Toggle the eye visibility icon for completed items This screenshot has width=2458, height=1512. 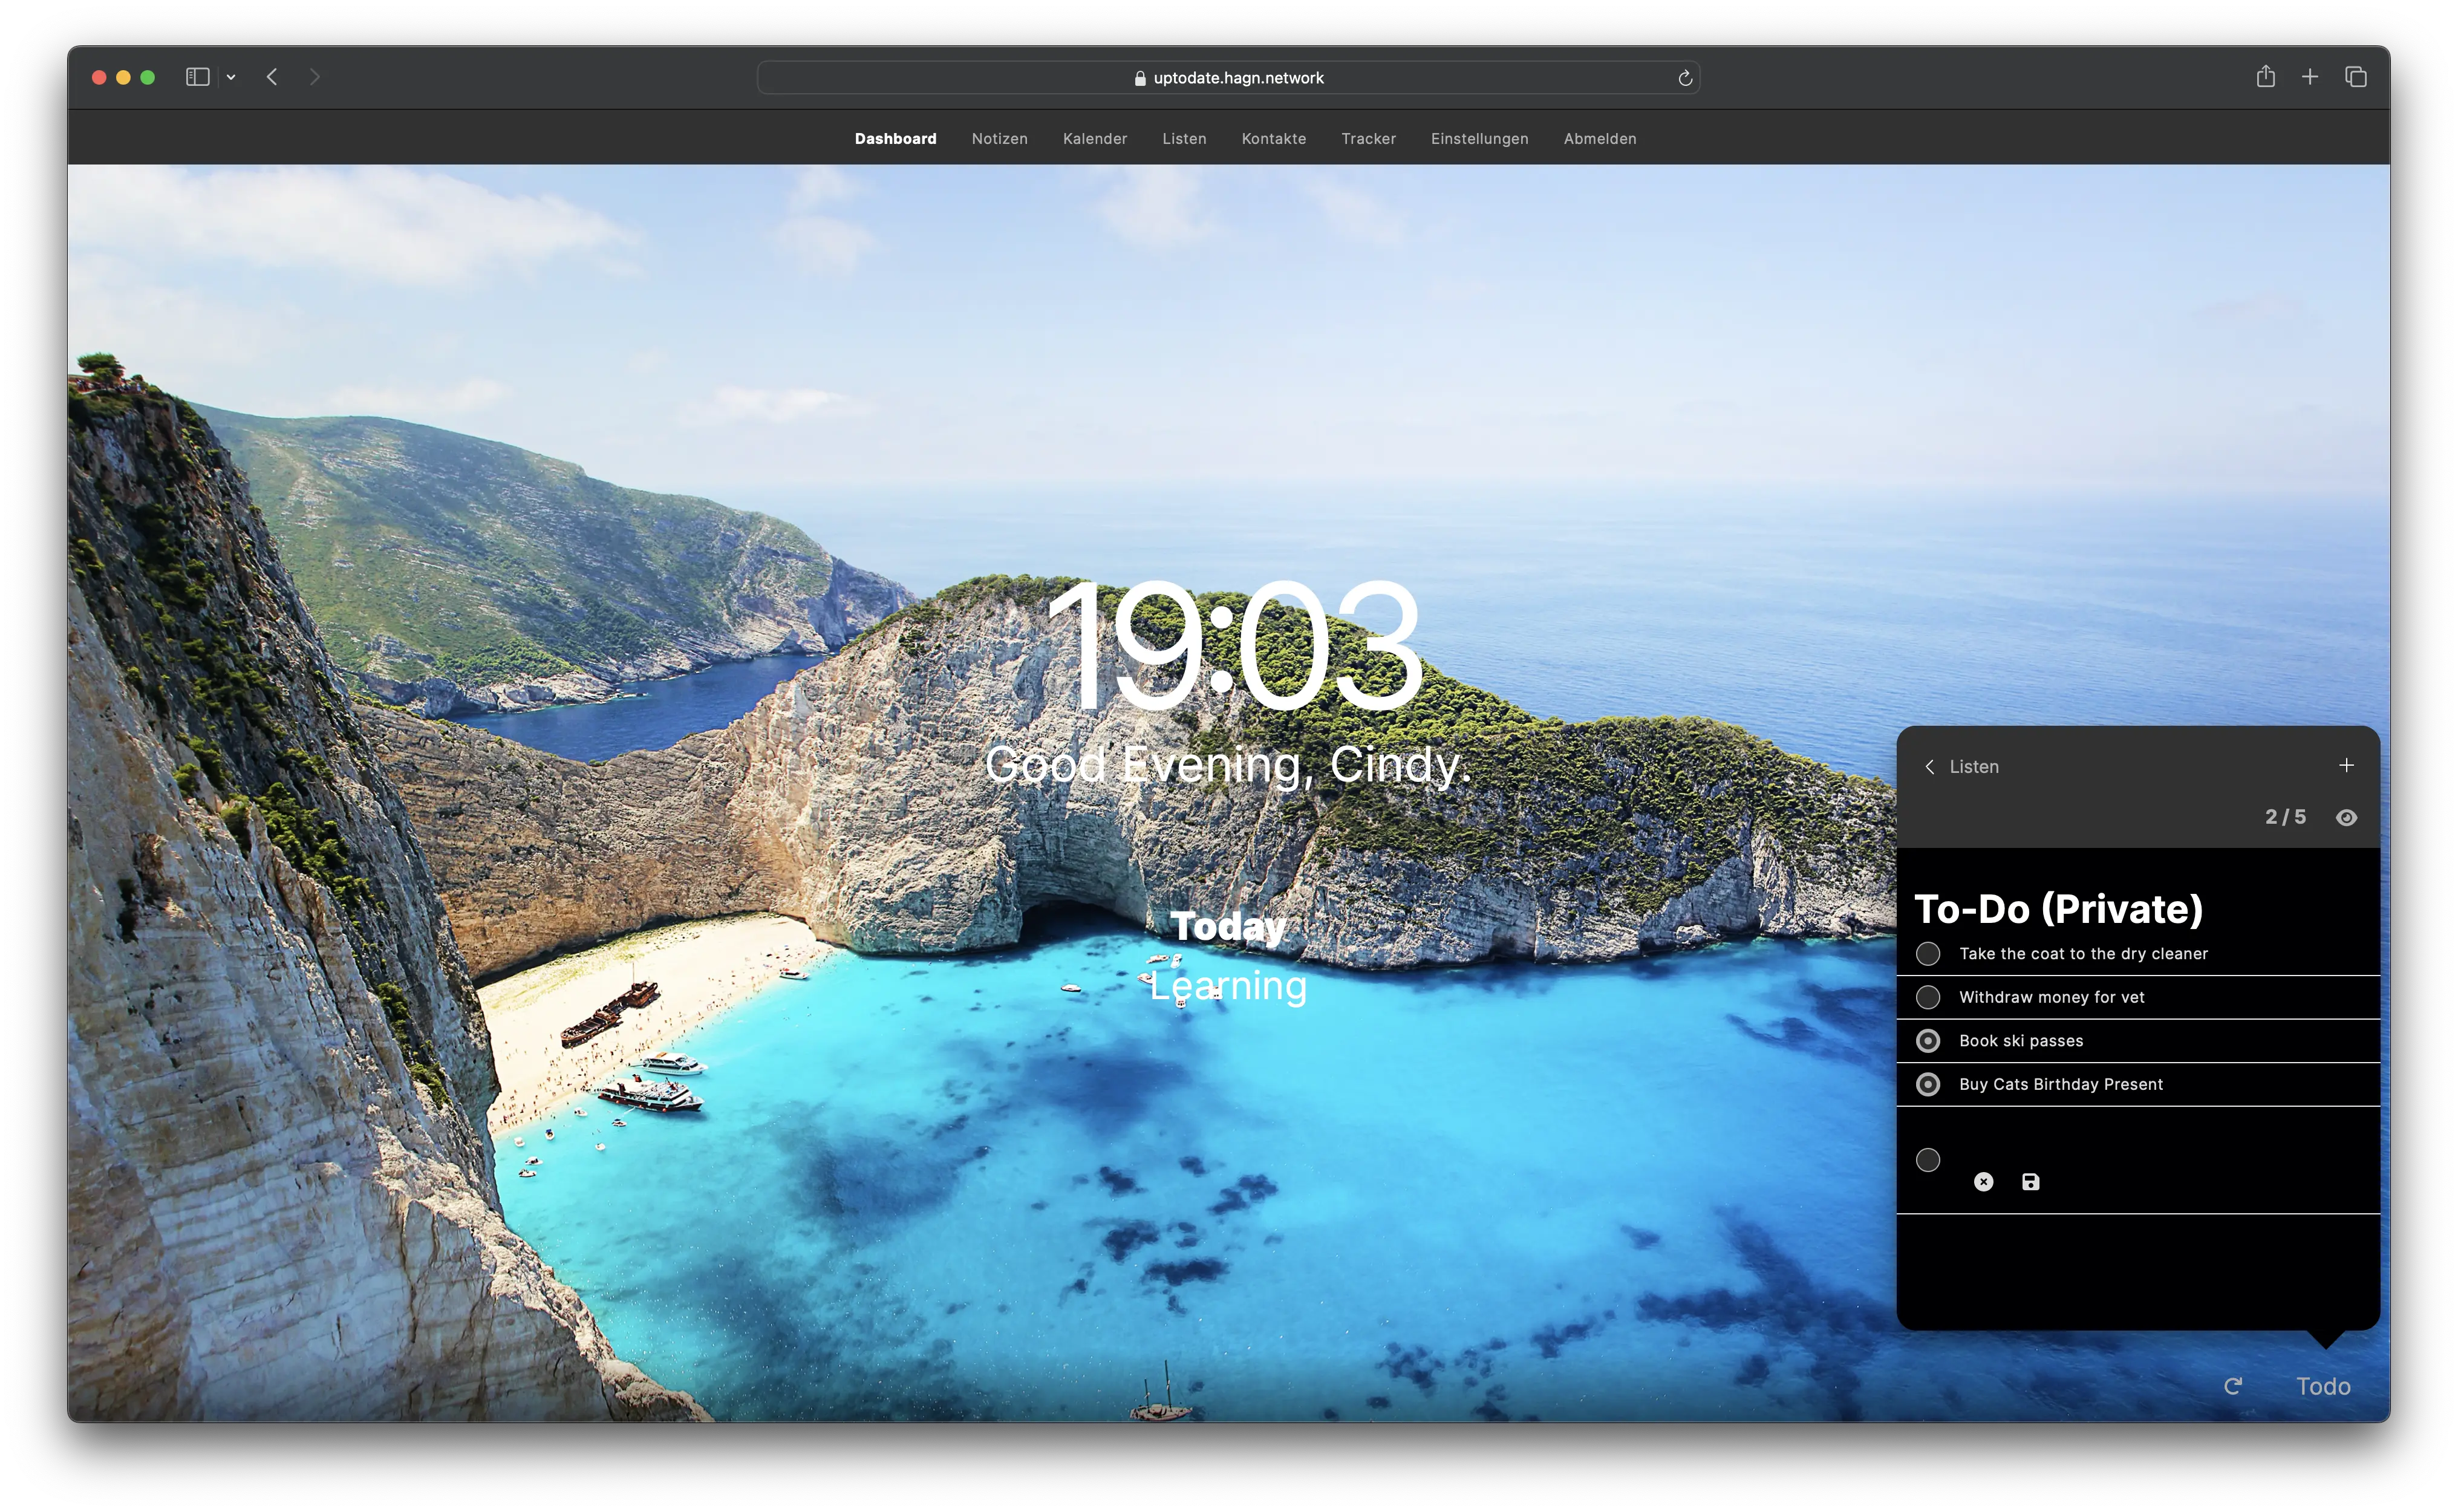point(2346,818)
